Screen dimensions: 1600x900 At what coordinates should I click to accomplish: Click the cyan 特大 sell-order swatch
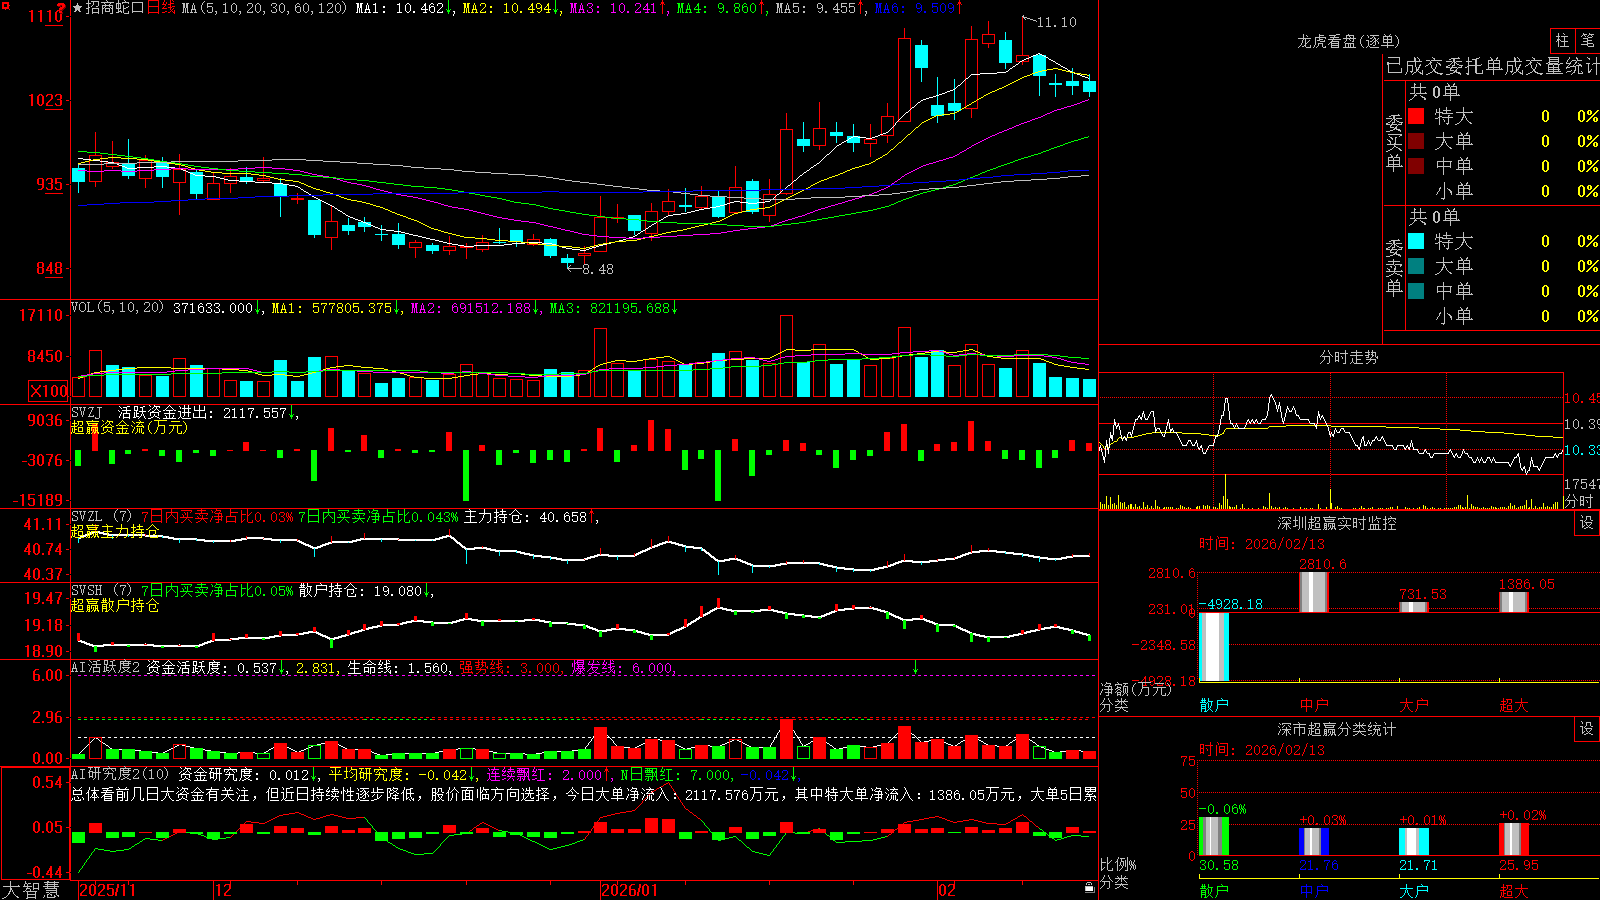point(1416,241)
